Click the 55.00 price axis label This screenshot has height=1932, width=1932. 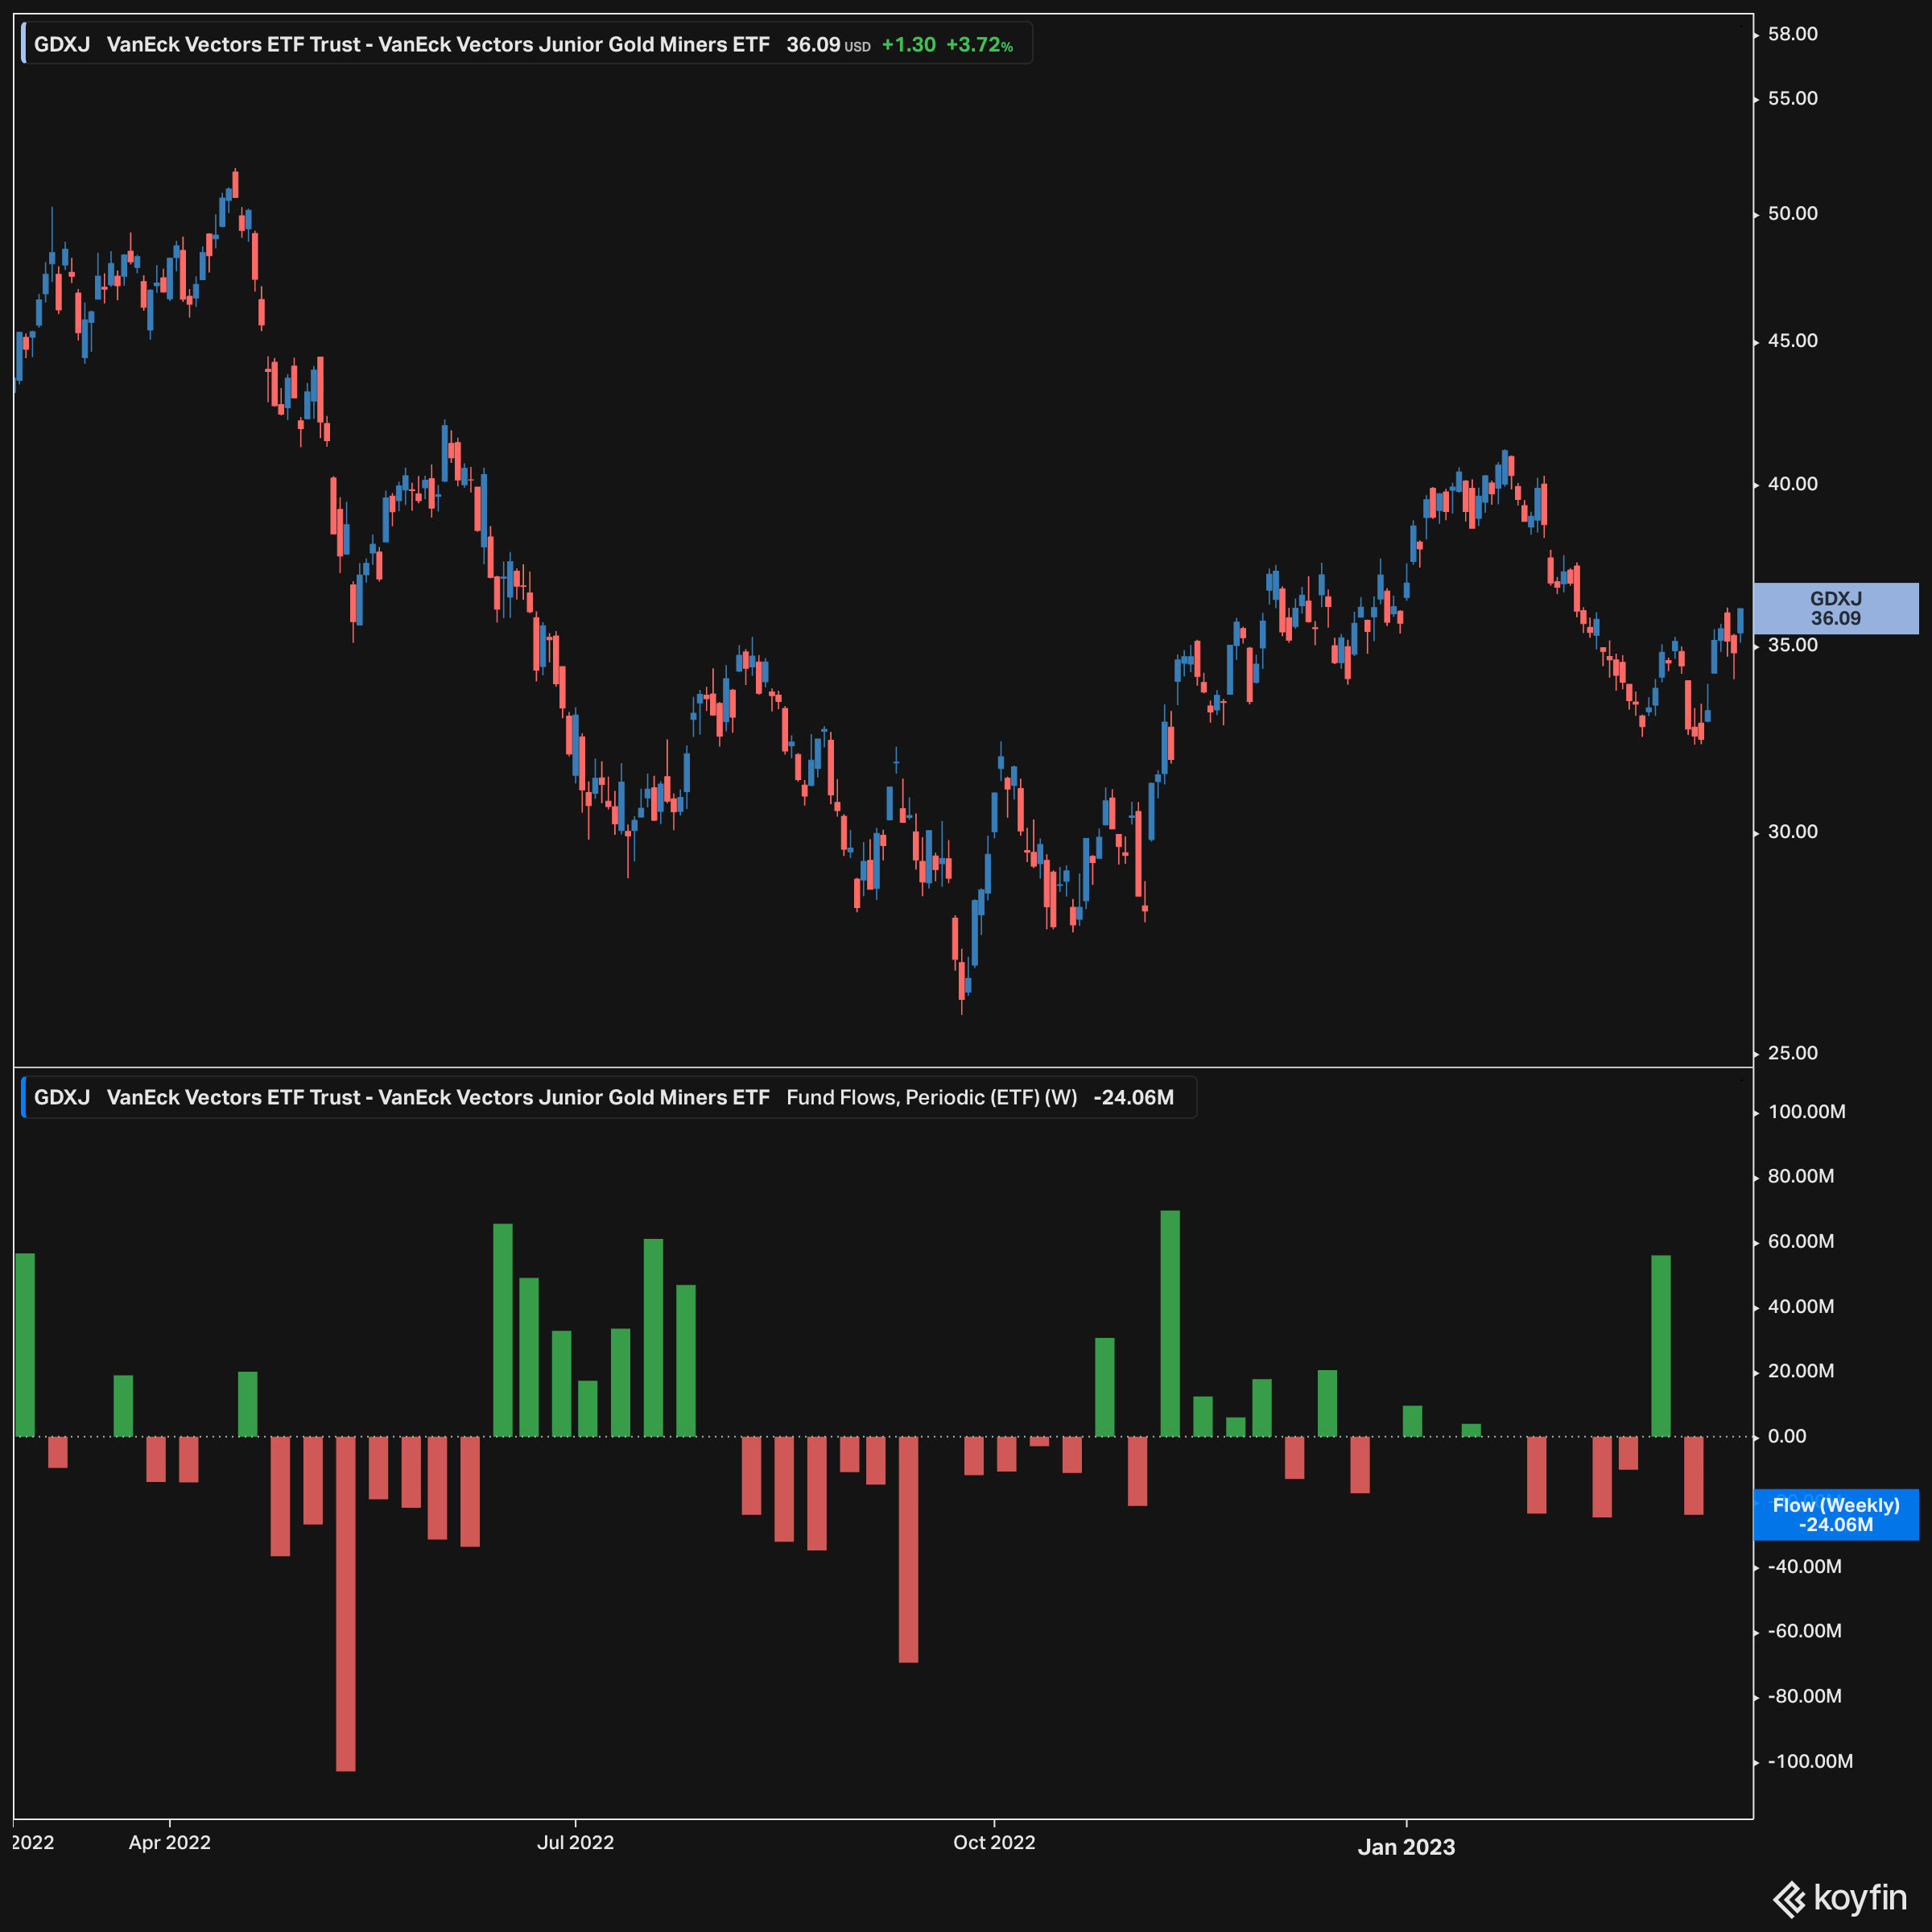(x=1792, y=98)
